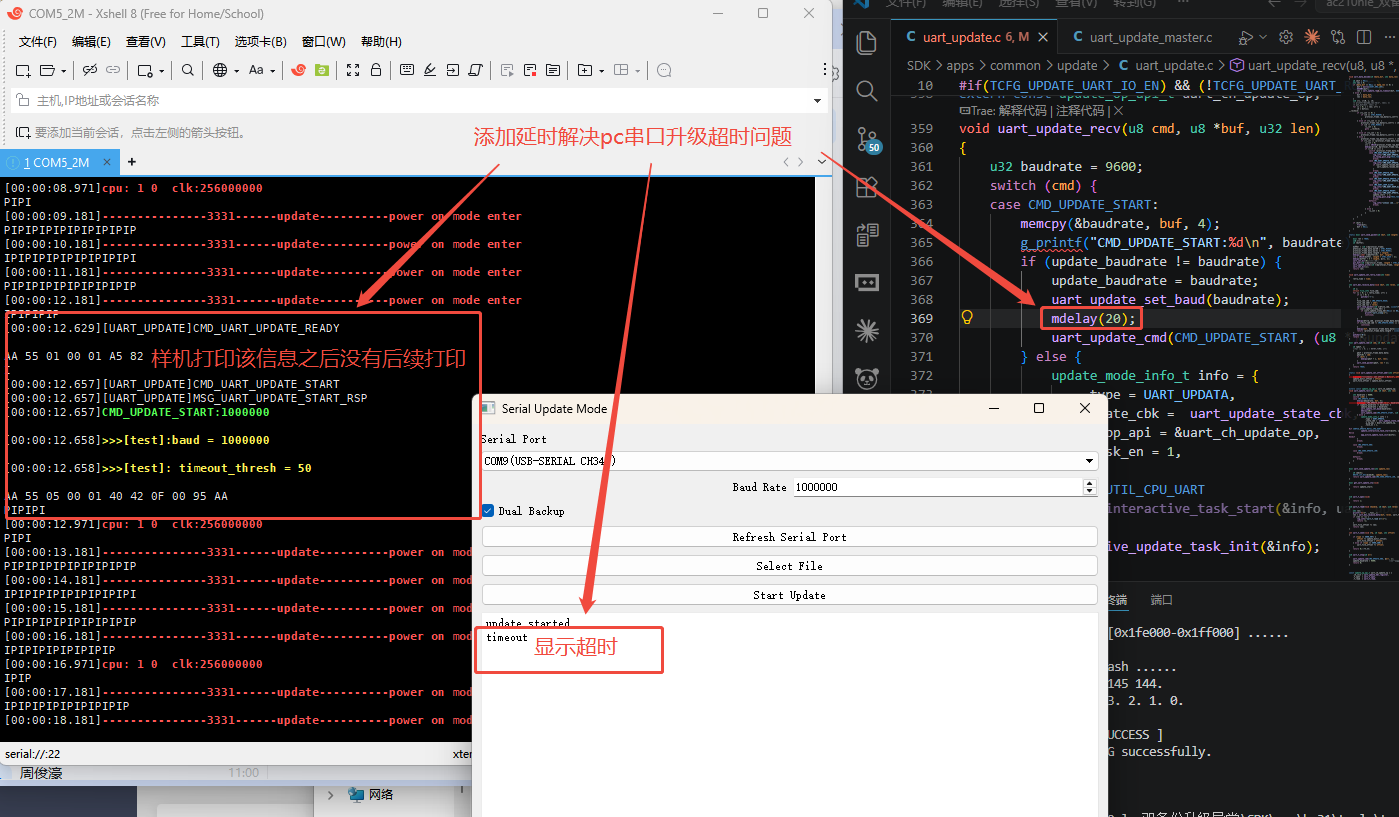Increase the Baud Rate with the stepper arrow
Viewport: 1399px width, 817px height.
(1090, 483)
